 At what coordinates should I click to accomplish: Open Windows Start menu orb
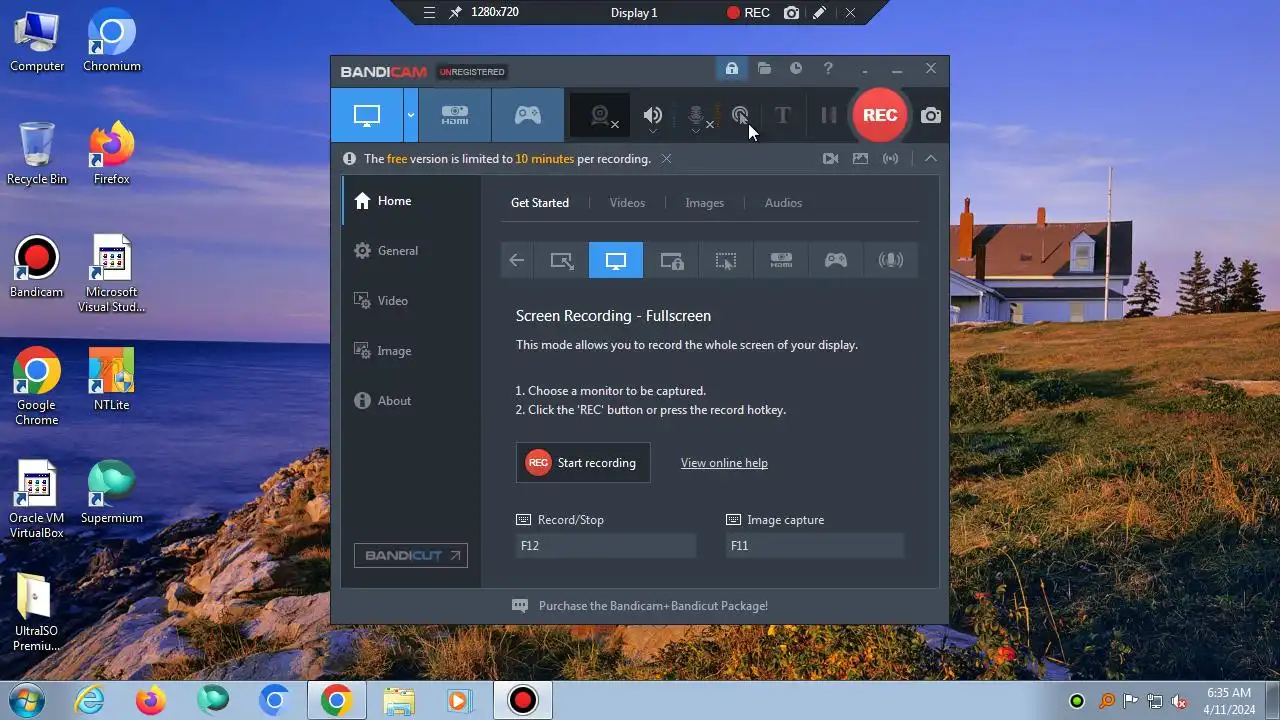point(26,700)
